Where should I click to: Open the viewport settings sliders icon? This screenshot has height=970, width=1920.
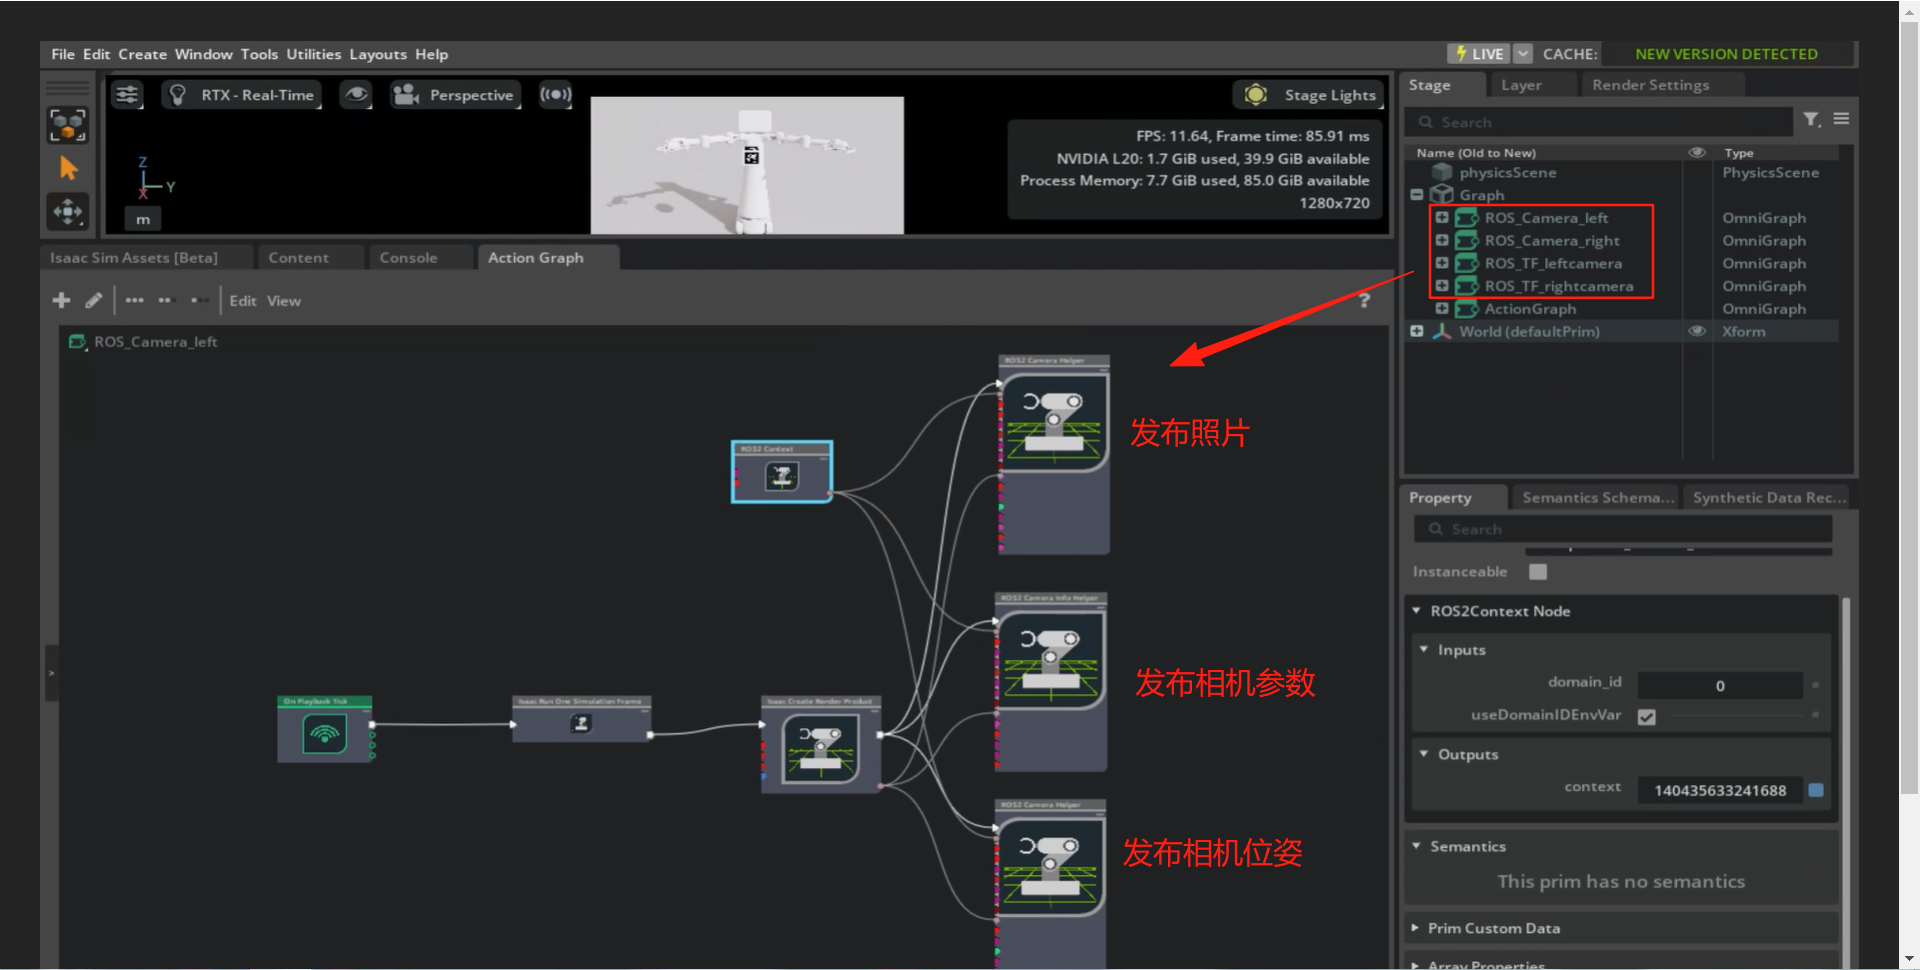pyautogui.click(x=127, y=95)
